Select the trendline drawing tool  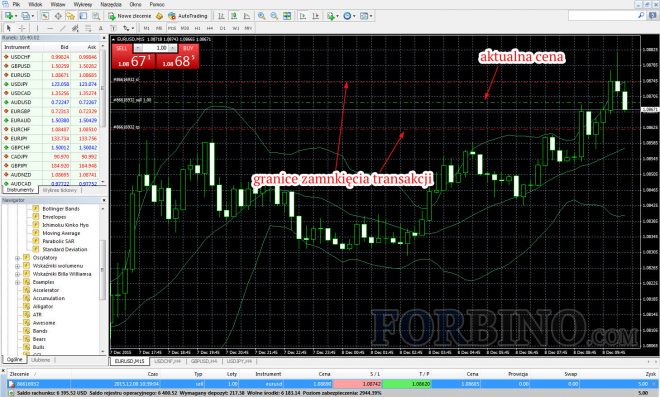pyautogui.click(x=63, y=28)
